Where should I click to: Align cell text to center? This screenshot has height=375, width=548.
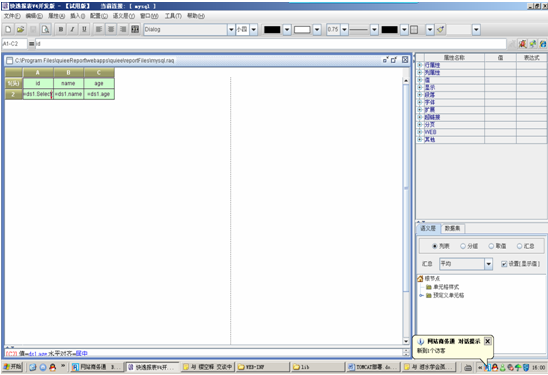(x=111, y=29)
